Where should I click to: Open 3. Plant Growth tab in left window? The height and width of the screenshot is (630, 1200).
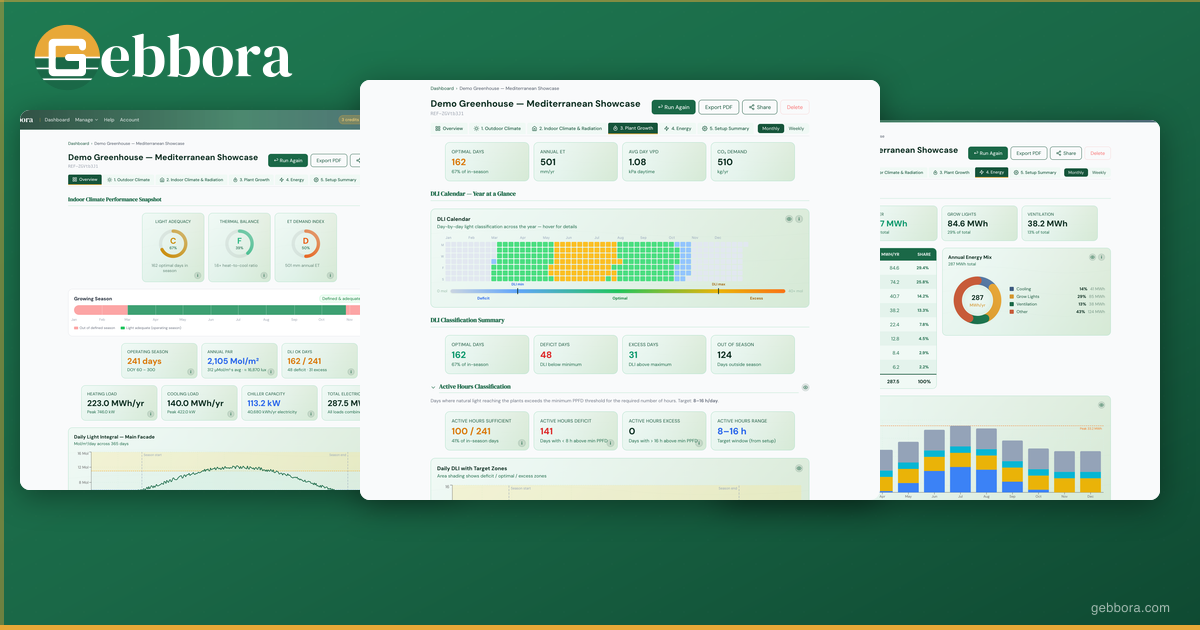point(252,180)
